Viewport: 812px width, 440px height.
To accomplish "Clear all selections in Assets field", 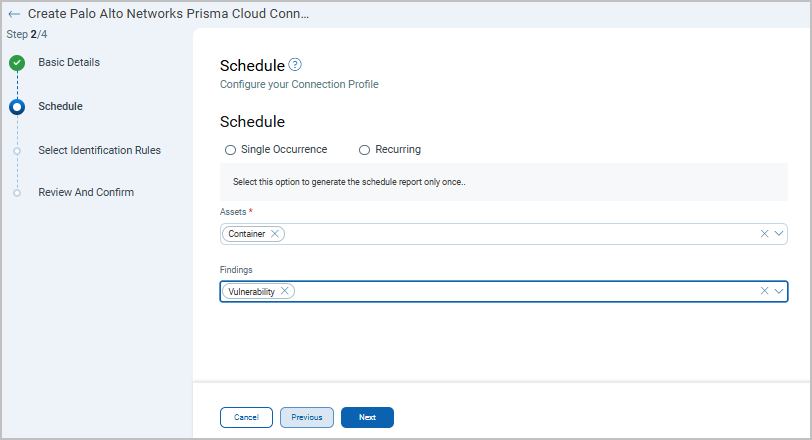I will [765, 234].
